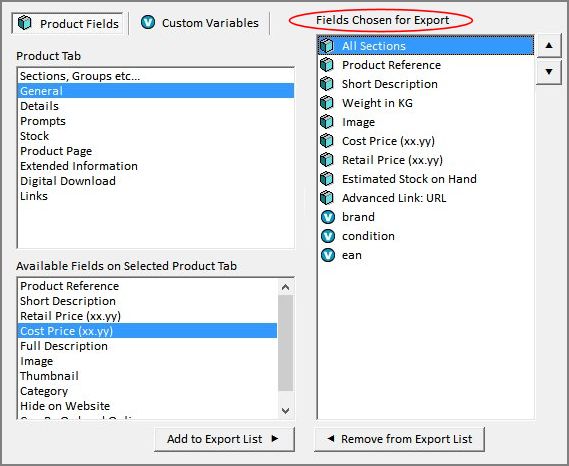This screenshot has height=466, width=569.
Task: Click the cube icon next to Advanced Link: URL
Action: [x=327, y=198]
